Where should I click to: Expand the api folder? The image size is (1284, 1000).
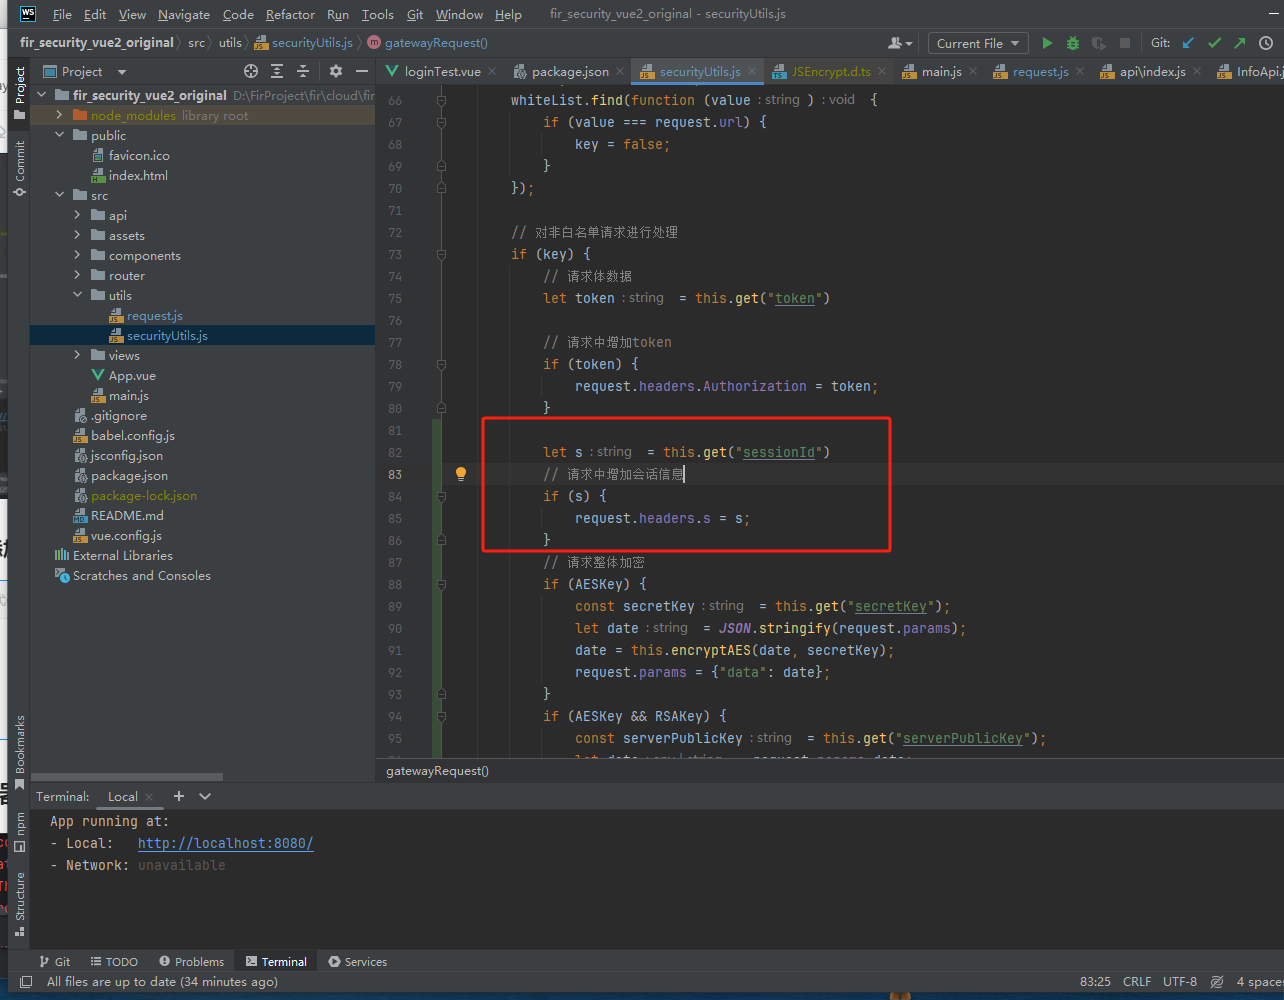click(77, 215)
